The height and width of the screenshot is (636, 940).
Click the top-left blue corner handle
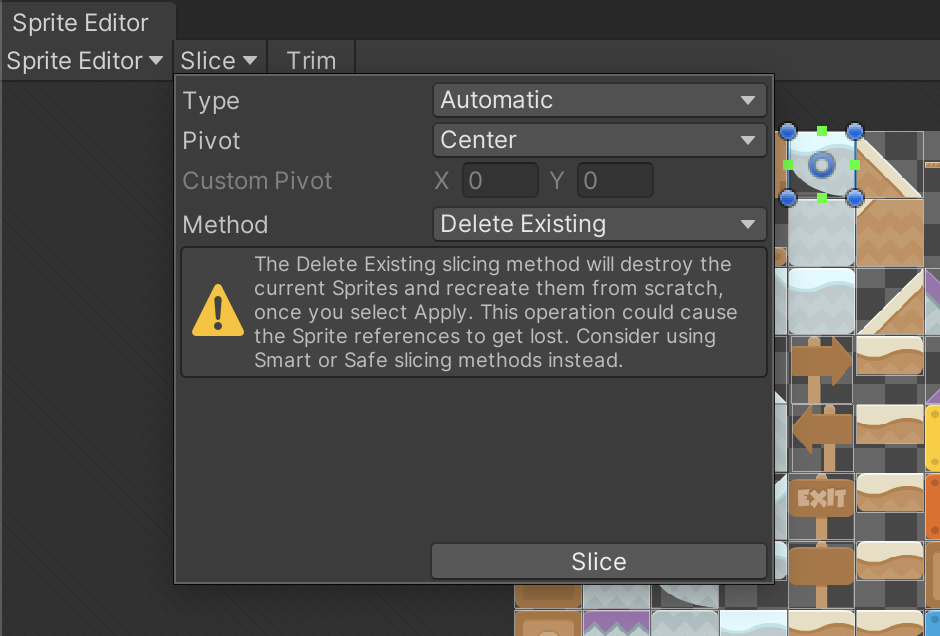click(x=787, y=132)
